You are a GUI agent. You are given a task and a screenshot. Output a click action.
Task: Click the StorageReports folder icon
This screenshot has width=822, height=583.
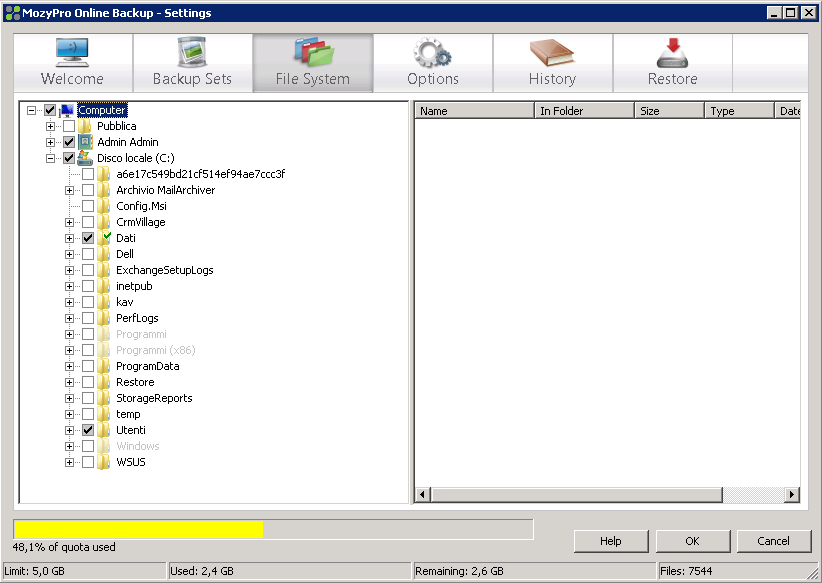pos(104,398)
